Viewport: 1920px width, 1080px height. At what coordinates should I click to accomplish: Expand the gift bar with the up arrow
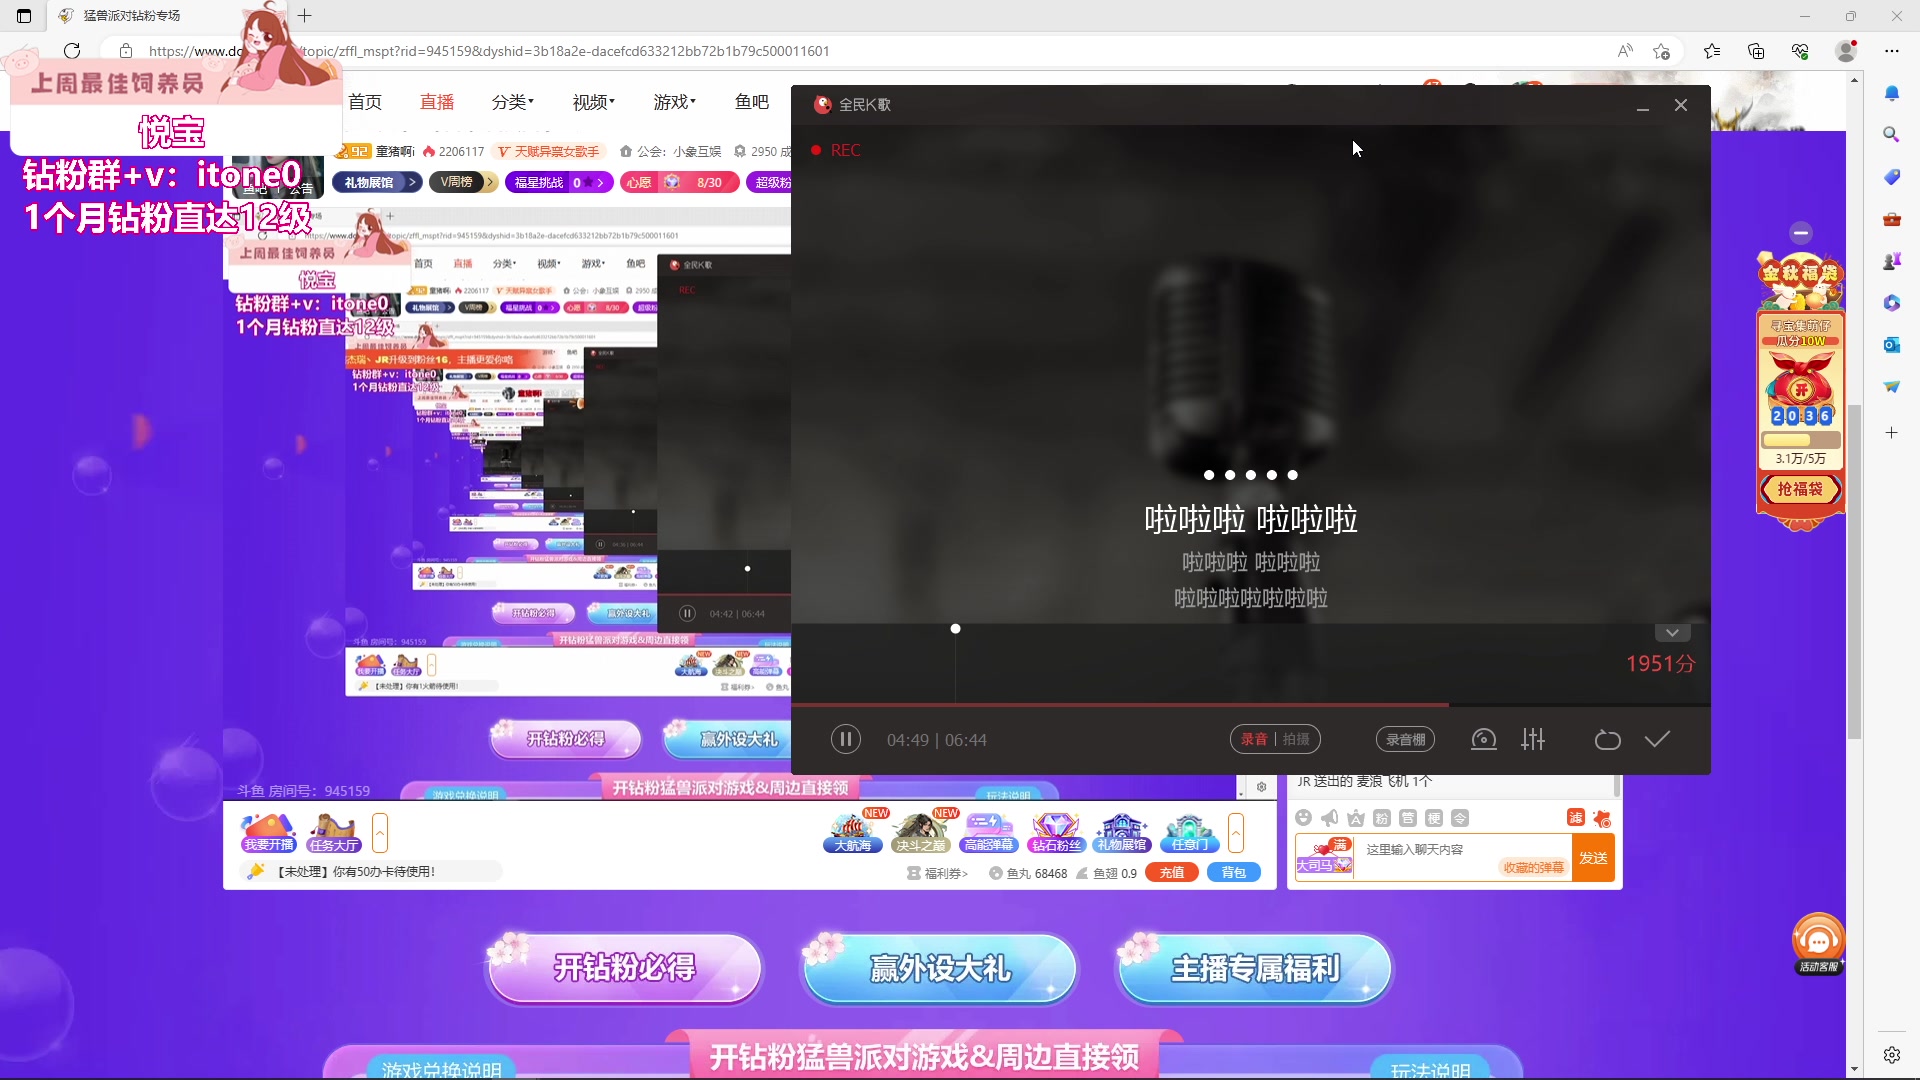pos(1237,832)
